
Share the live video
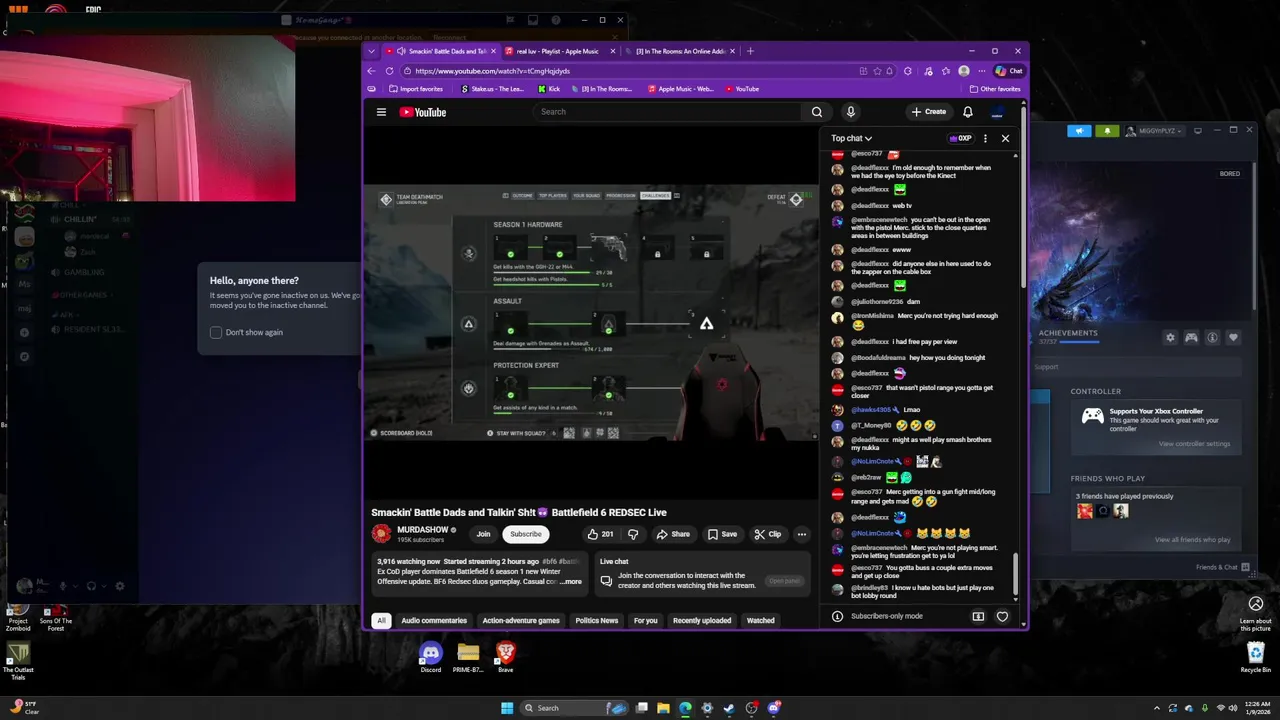tap(673, 534)
